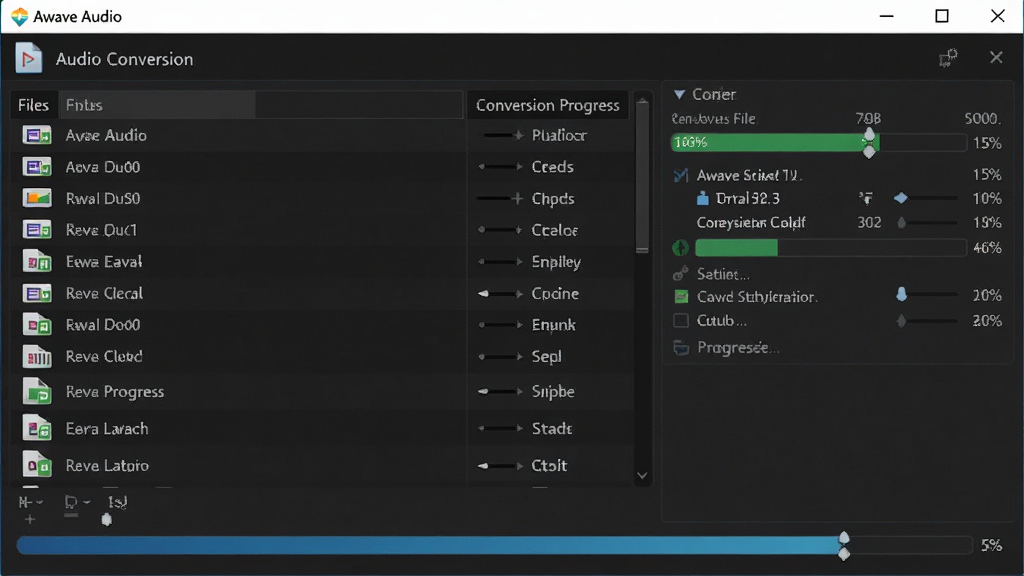Click the list vertical scrollbar thumb
The image size is (1024, 576).
pos(642,180)
